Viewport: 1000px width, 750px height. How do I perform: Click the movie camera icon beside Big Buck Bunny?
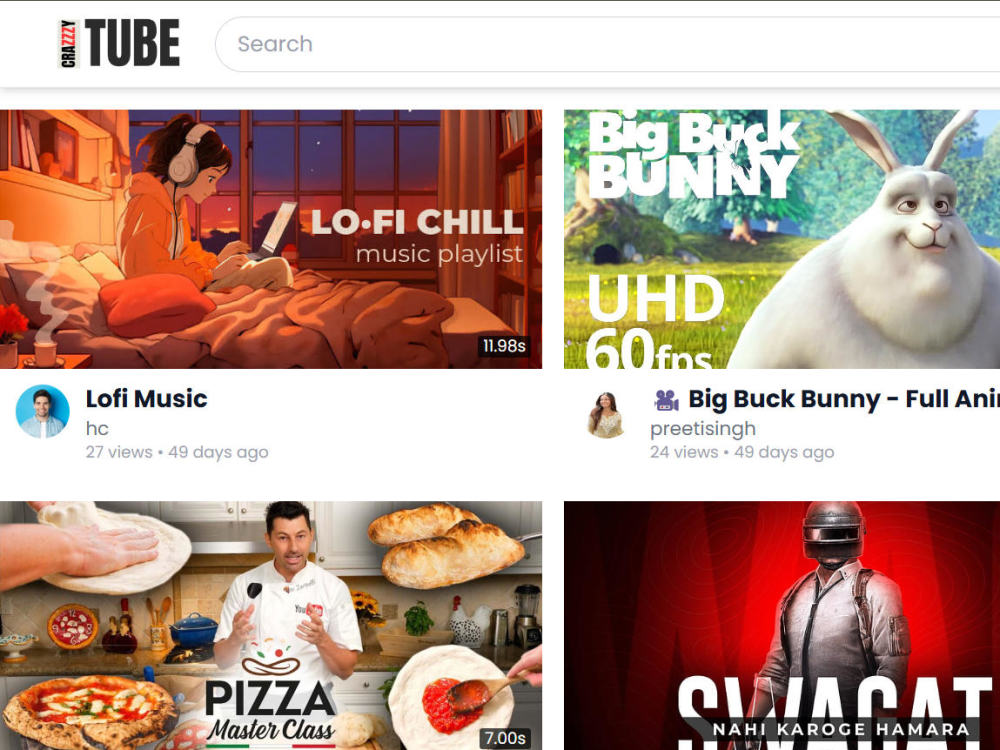[666, 400]
